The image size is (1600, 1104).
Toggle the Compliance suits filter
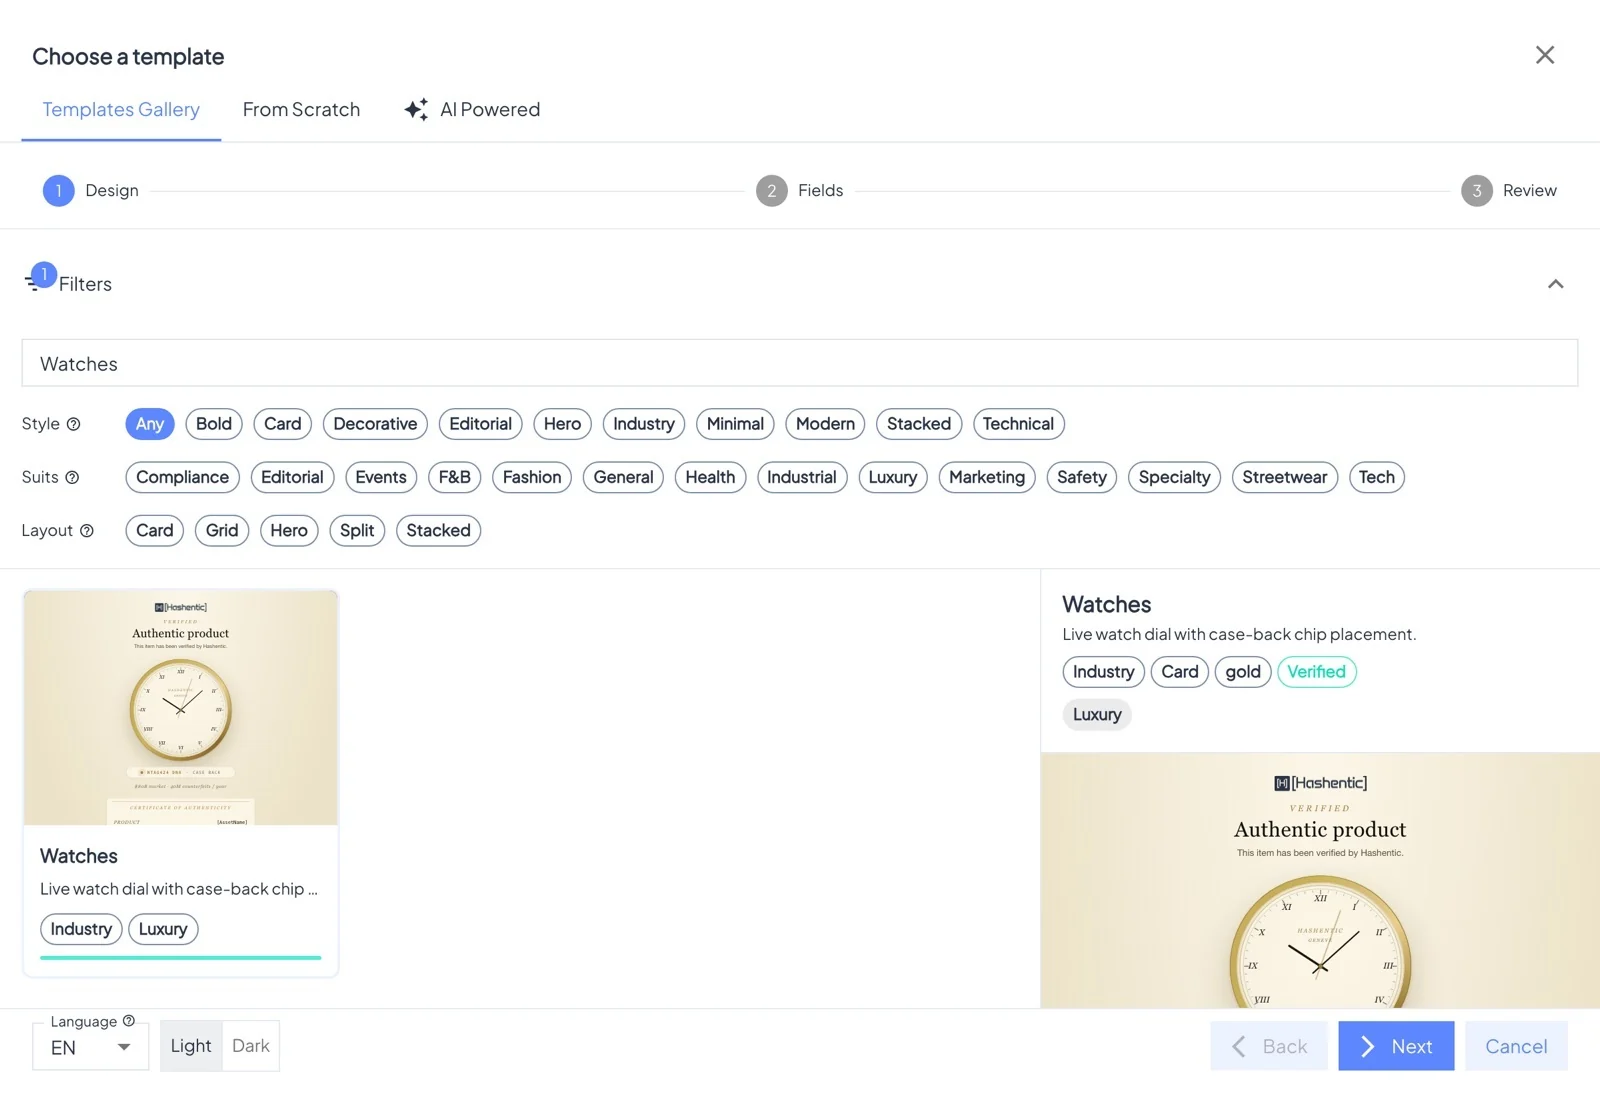pos(183,477)
